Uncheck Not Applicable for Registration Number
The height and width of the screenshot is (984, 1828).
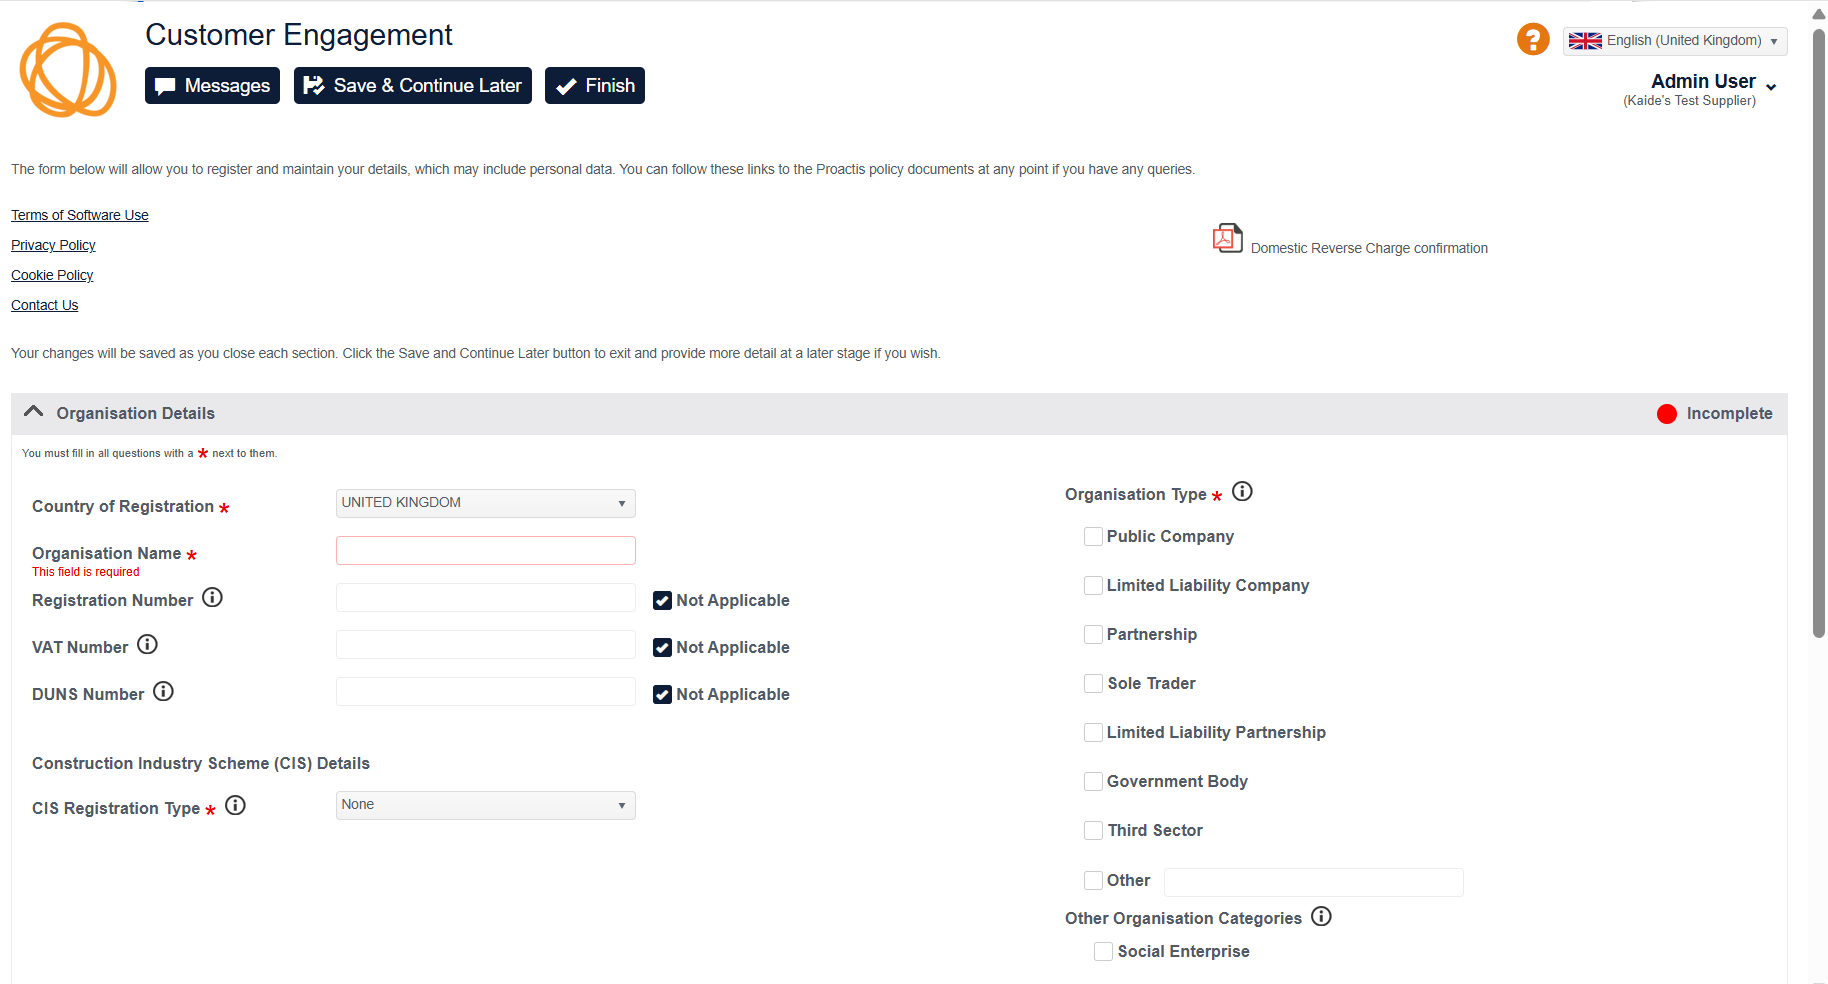point(662,600)
